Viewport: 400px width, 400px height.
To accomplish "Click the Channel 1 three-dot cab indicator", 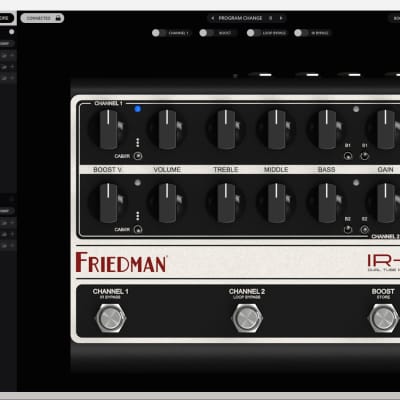I will coord(137,142).
